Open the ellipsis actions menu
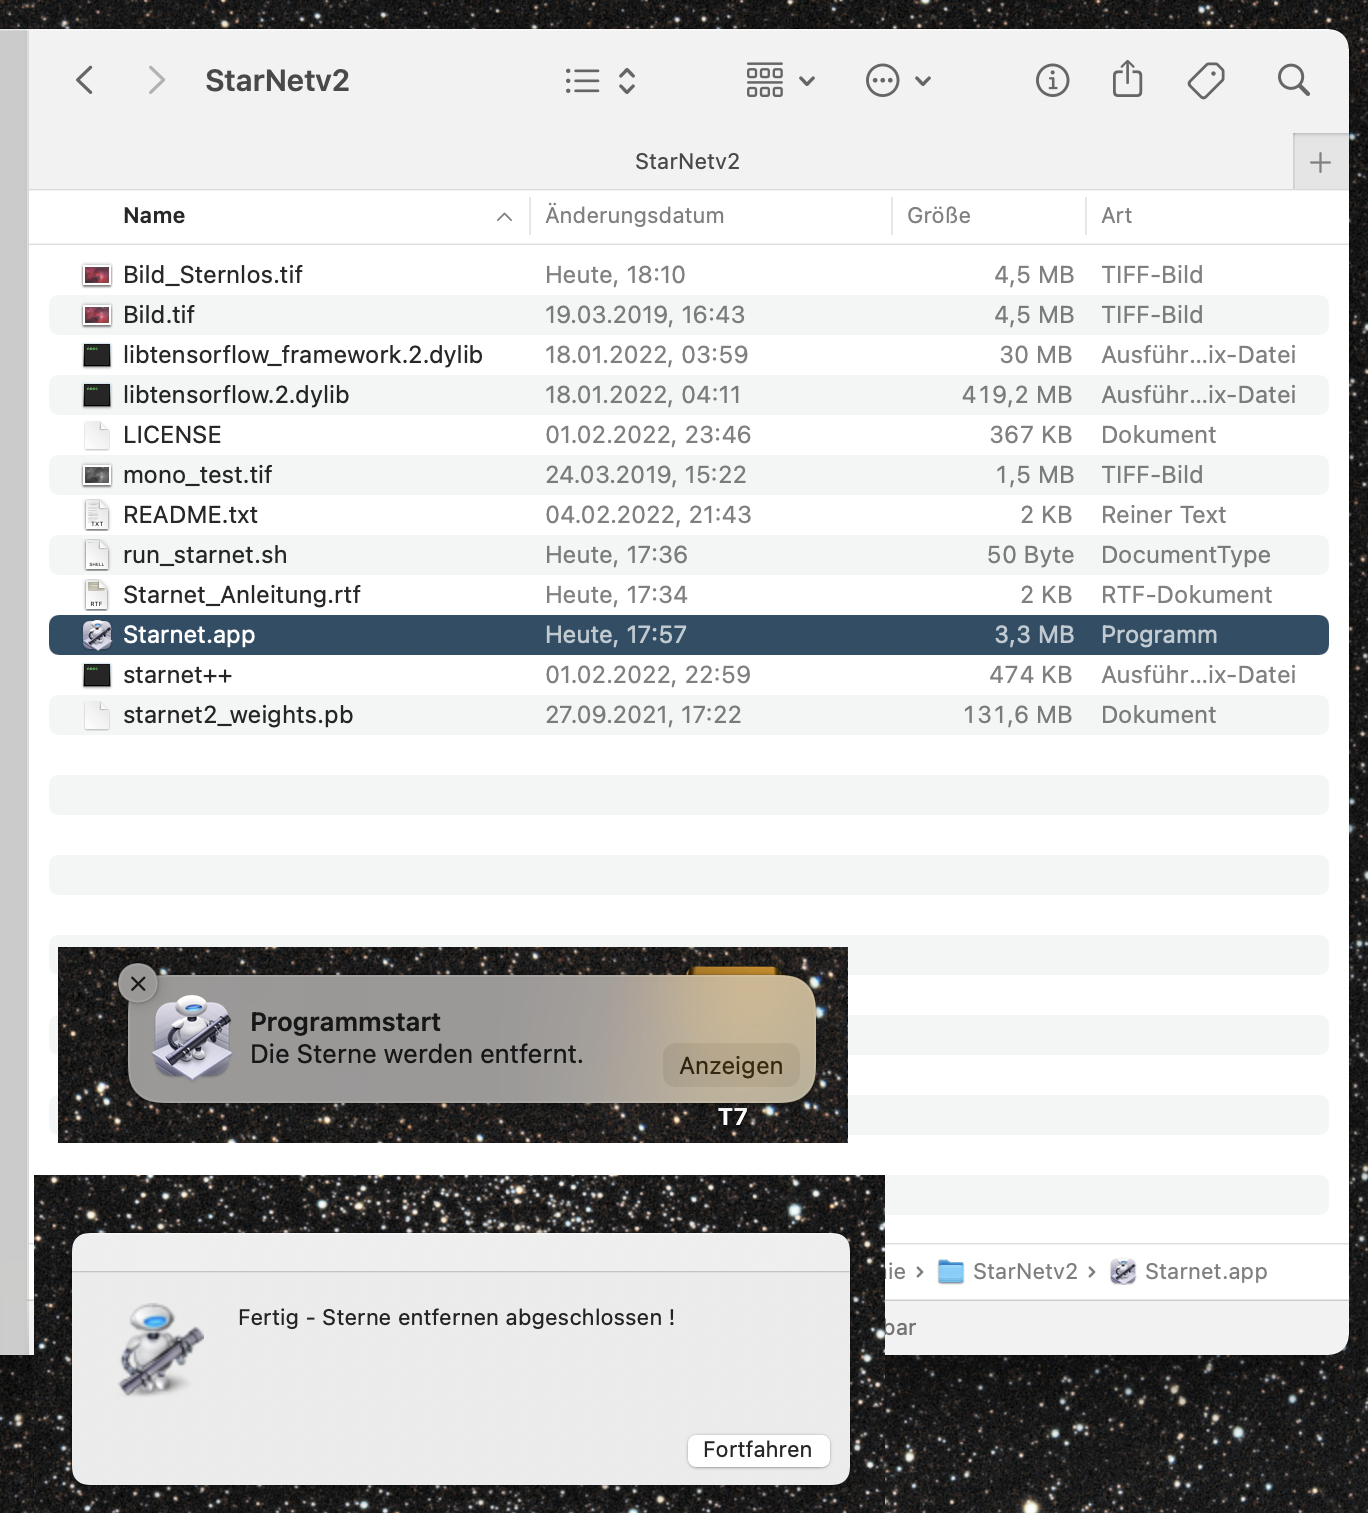Screen dimensions: 1368x1513 pos(898,81)
